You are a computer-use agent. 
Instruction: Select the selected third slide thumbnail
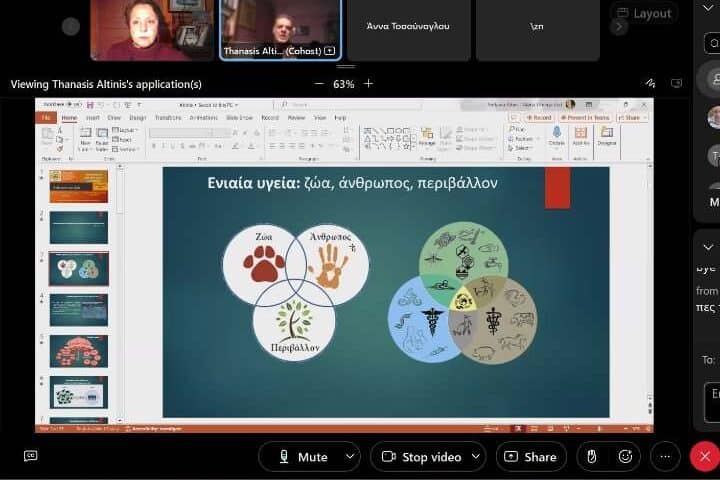79,269
